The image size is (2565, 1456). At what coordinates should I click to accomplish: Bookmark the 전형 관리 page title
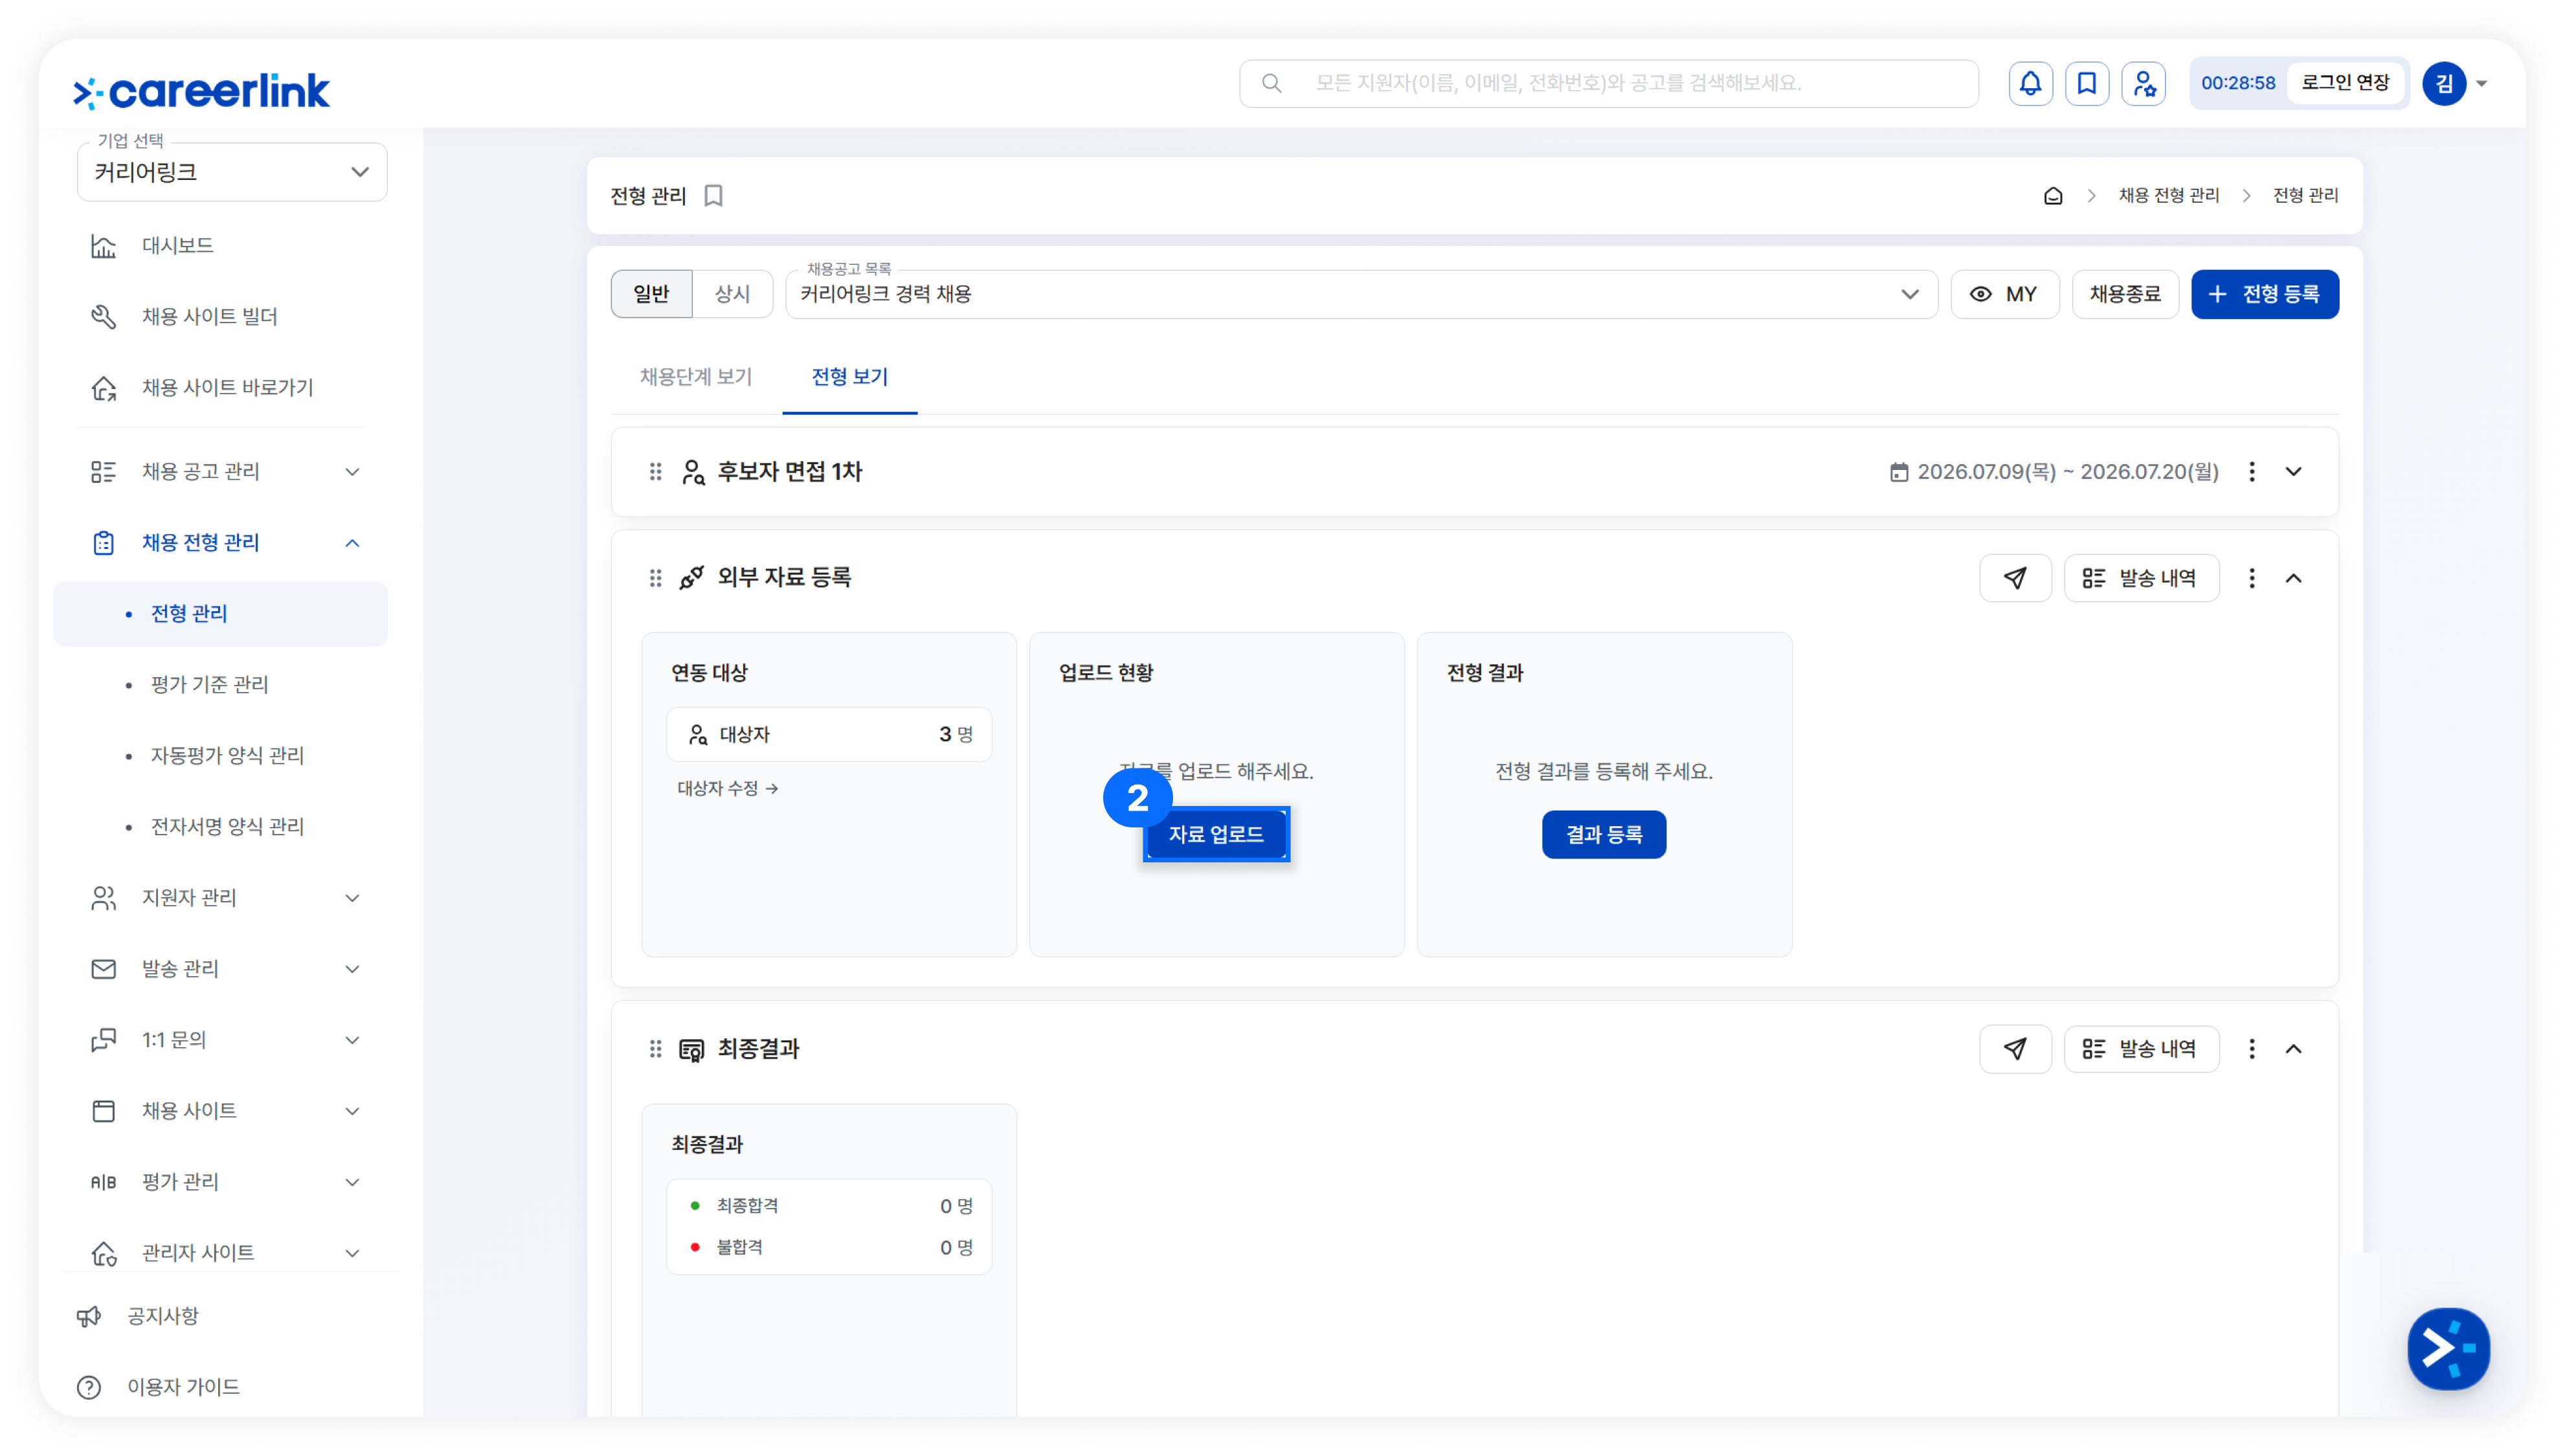coord(713,196)
